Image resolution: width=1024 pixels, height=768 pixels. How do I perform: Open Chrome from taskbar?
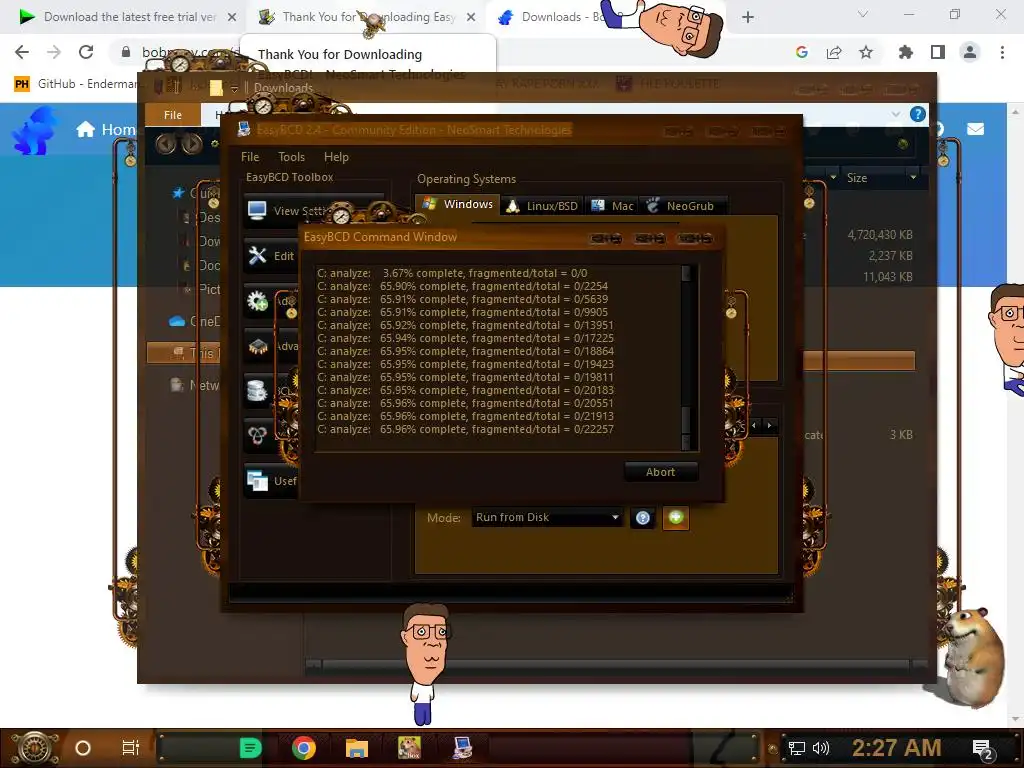point(304,748)
